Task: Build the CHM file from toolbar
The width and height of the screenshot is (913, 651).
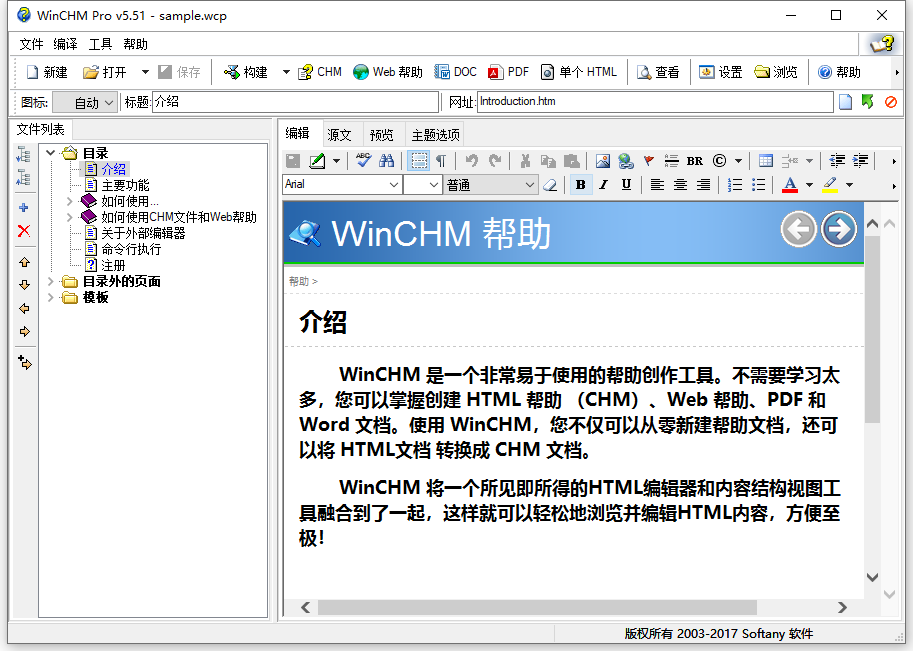Action: coord(318,71)
